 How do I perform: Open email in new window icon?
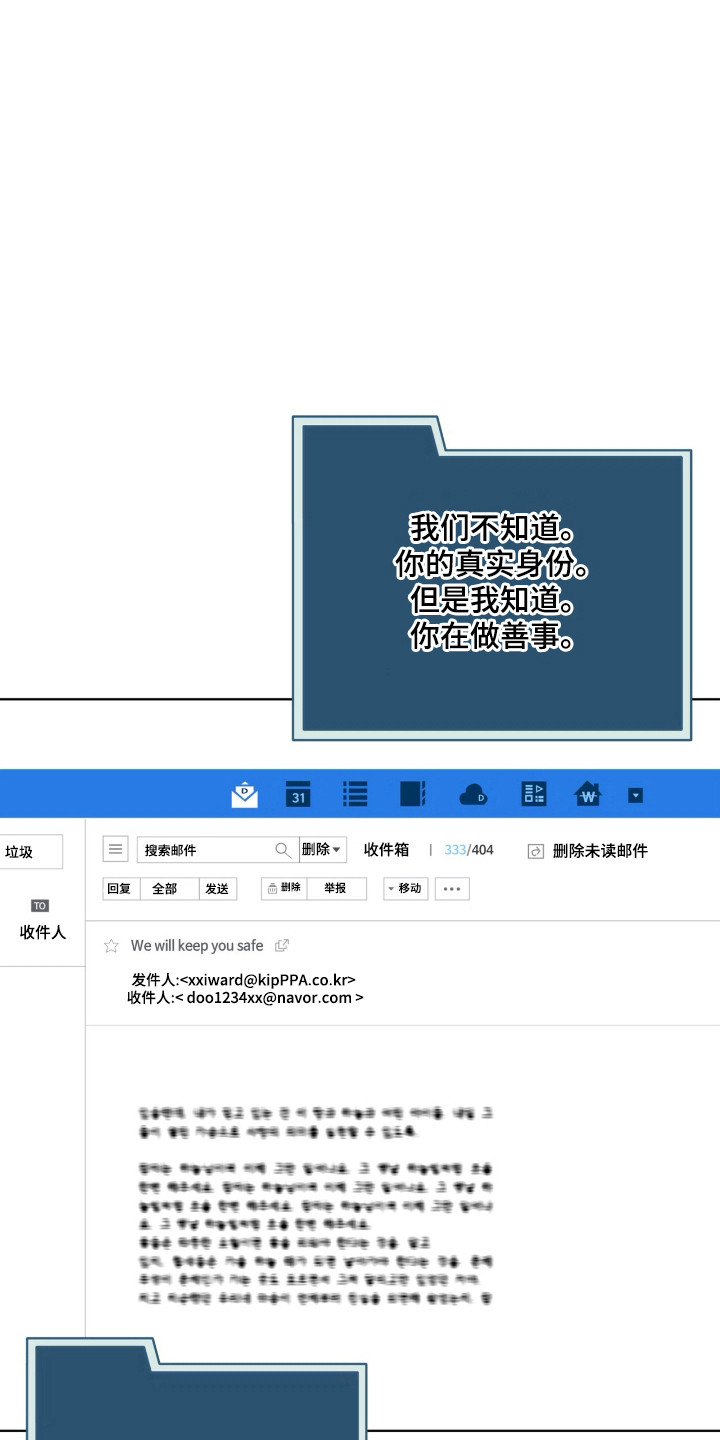282,945
